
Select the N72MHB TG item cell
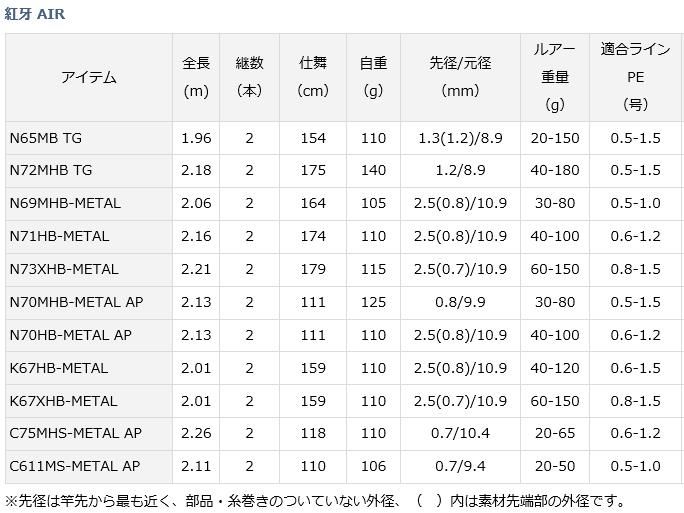89,171
